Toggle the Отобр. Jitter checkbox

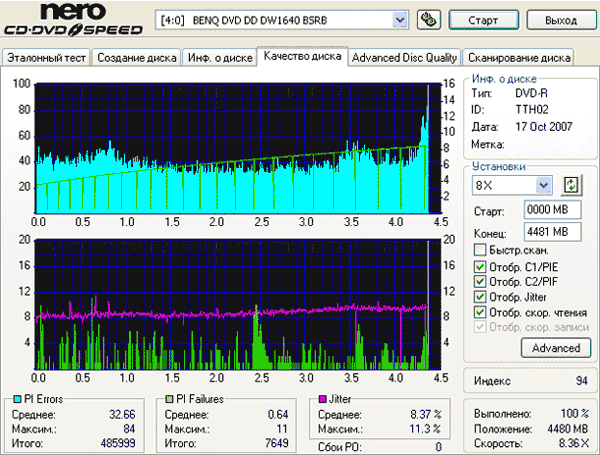coord(479,297)
